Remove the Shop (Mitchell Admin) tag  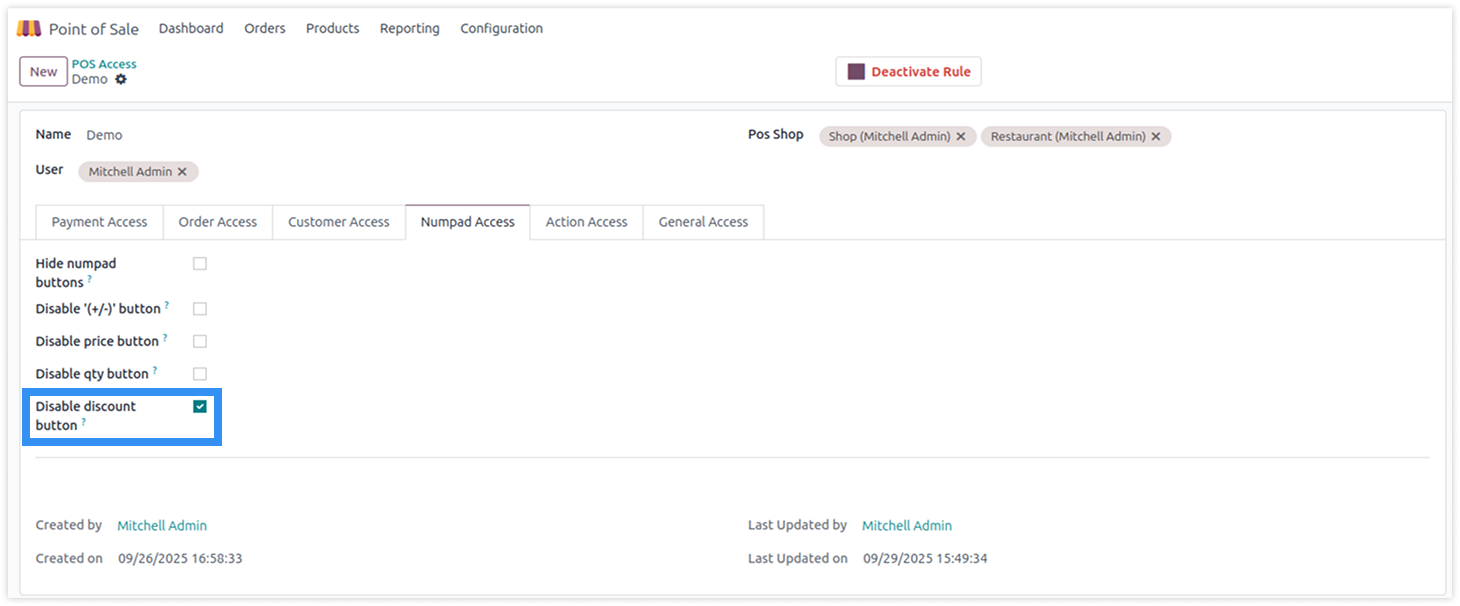pos(961,137)
